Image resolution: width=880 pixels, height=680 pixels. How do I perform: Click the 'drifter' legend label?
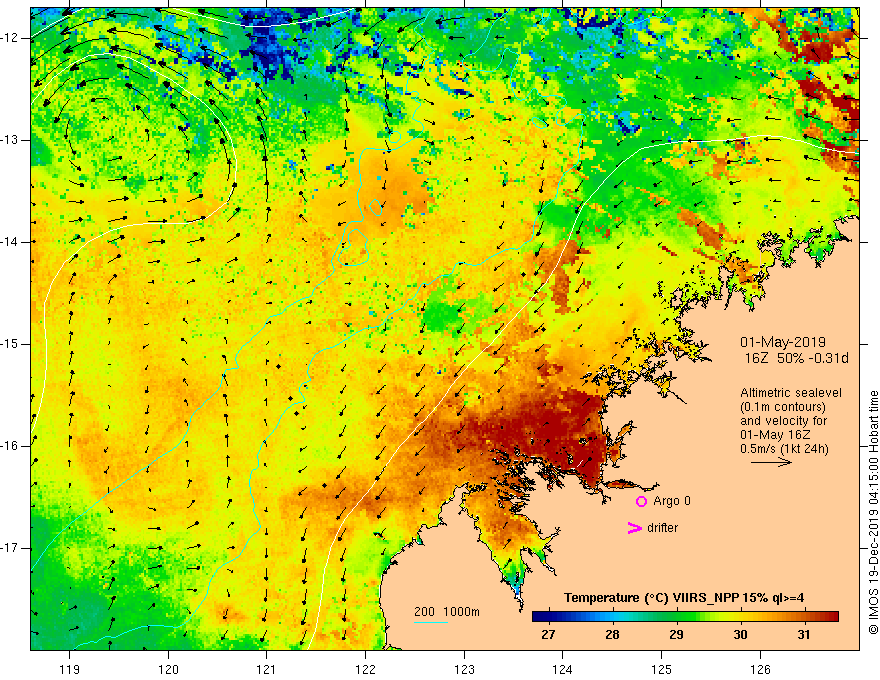[x=662, y=528]
